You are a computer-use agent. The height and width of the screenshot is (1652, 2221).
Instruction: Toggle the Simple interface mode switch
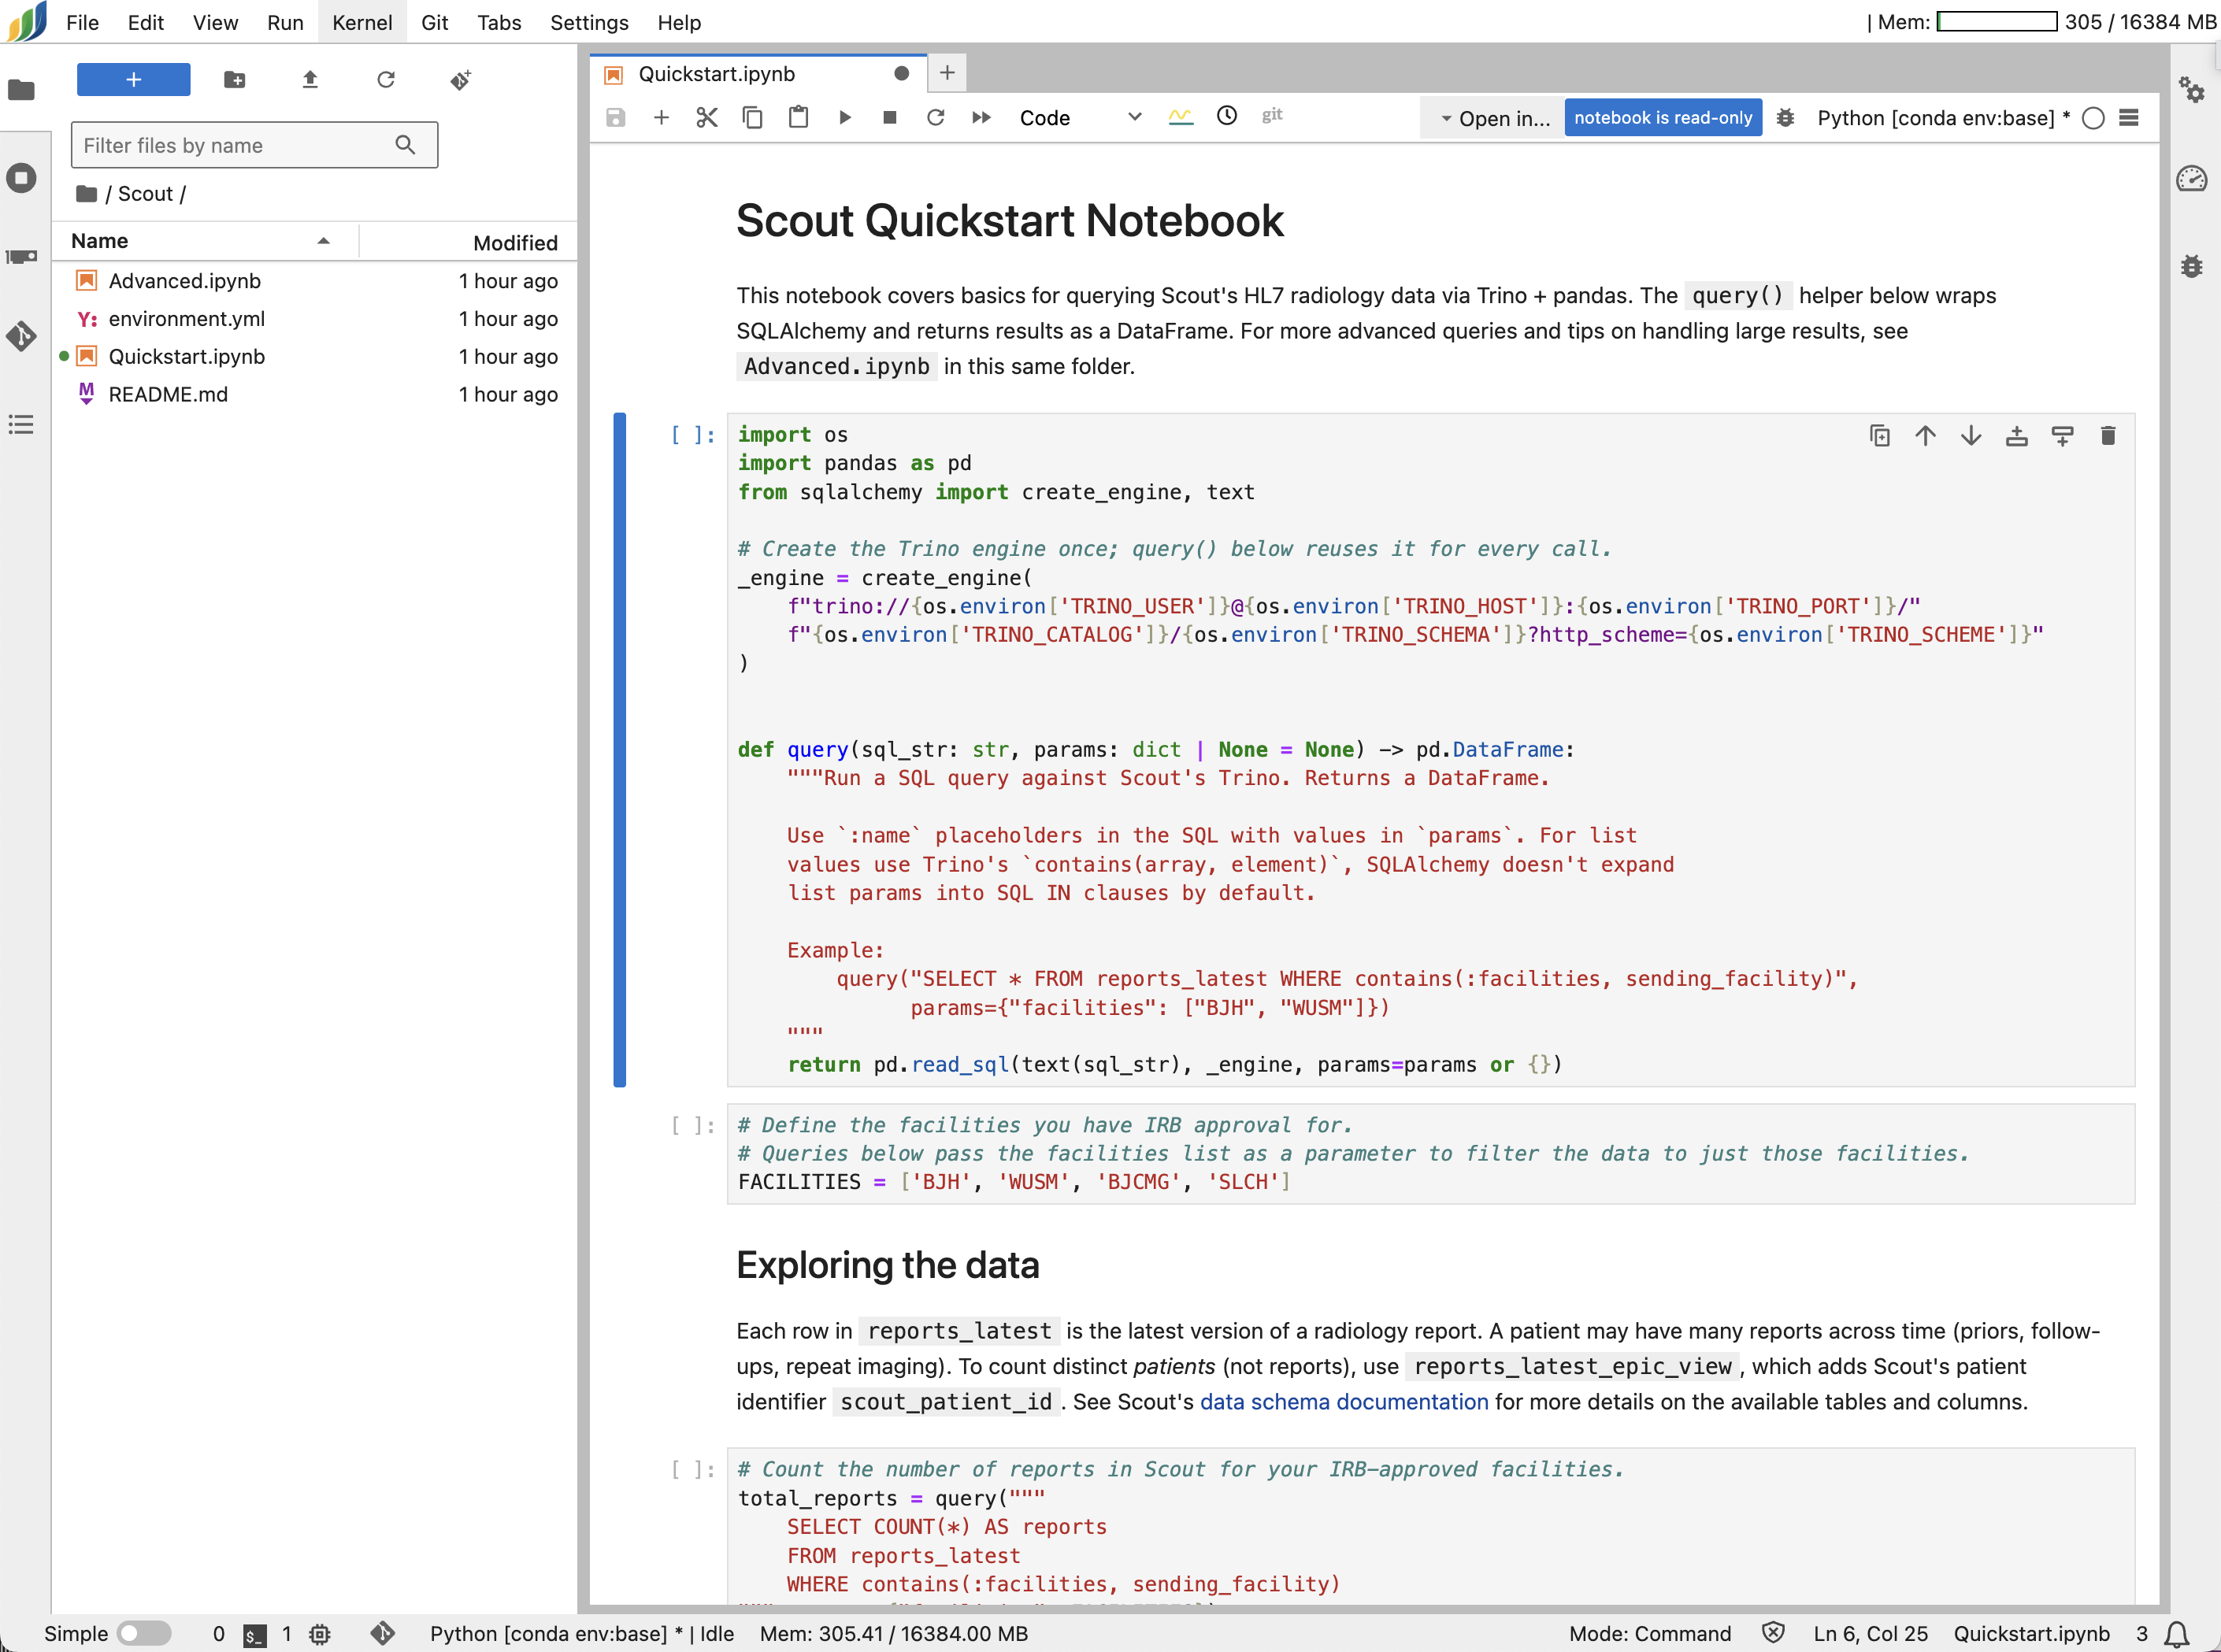pyautogui.click(x=144, y=1634)
